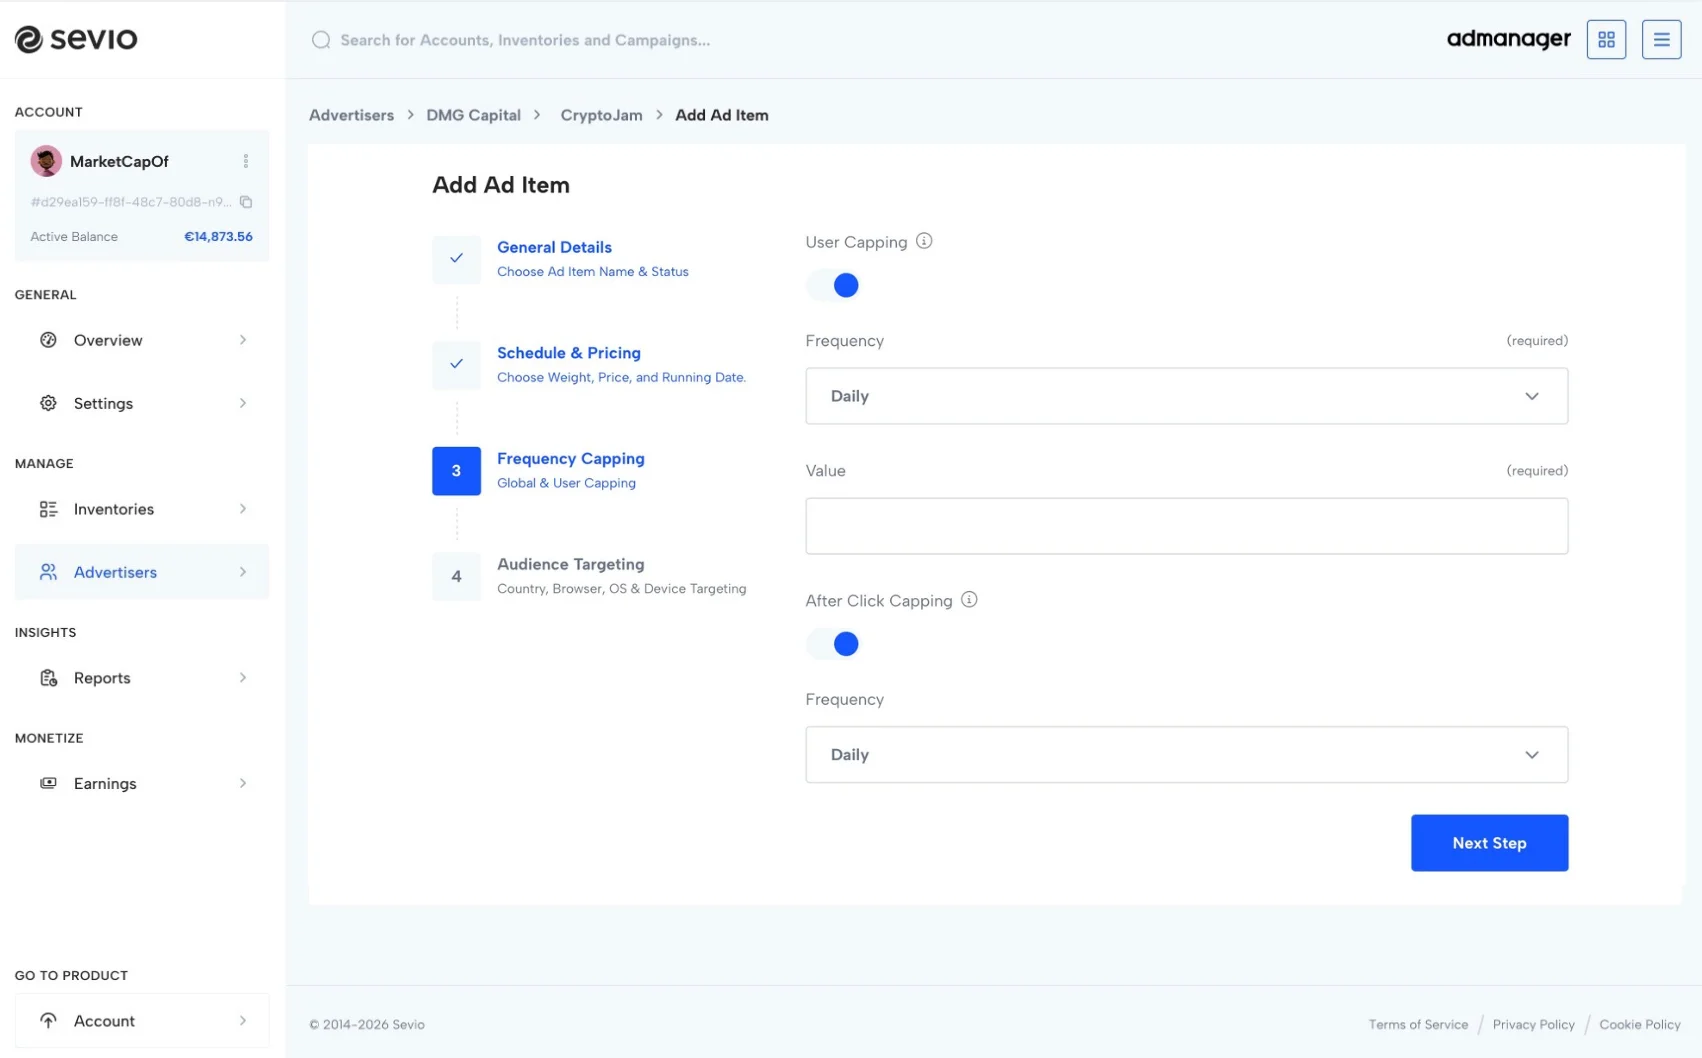Click the Earnings money icon
Screen dimensions: 1702x1058
[x=48, y=783]
